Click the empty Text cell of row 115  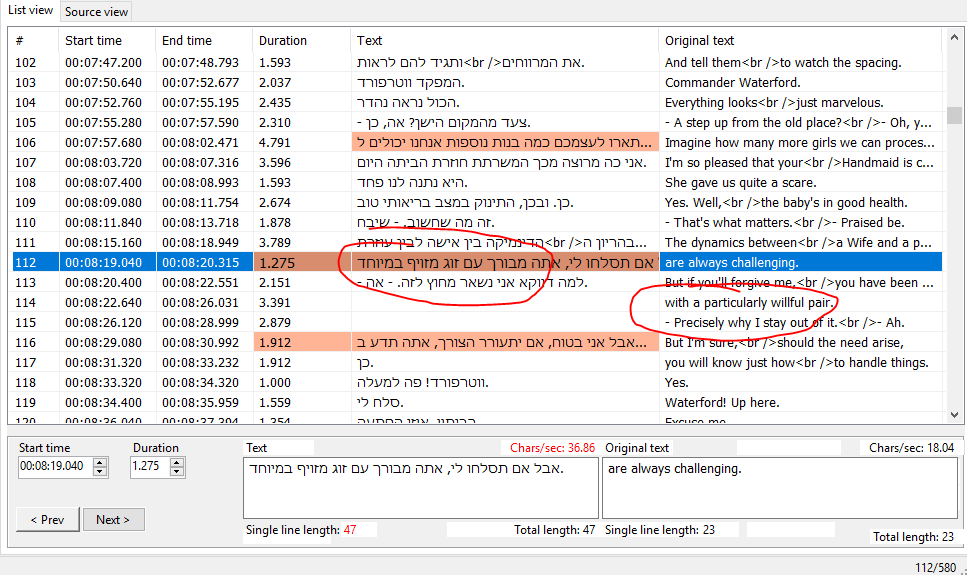click(x=504, y=322)
